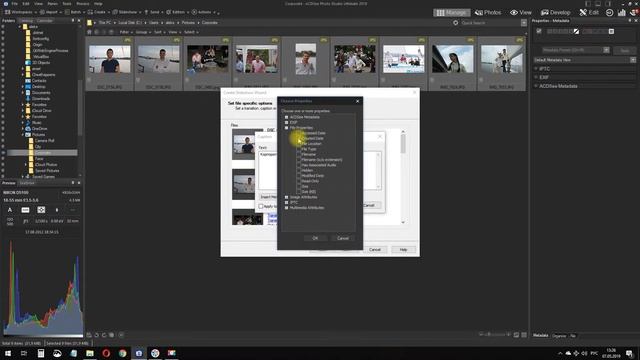Toggle the Apply checkbox in the Caption dialog
The width and height of the screenshot is (640, 360).
click(x=260, y=206)
